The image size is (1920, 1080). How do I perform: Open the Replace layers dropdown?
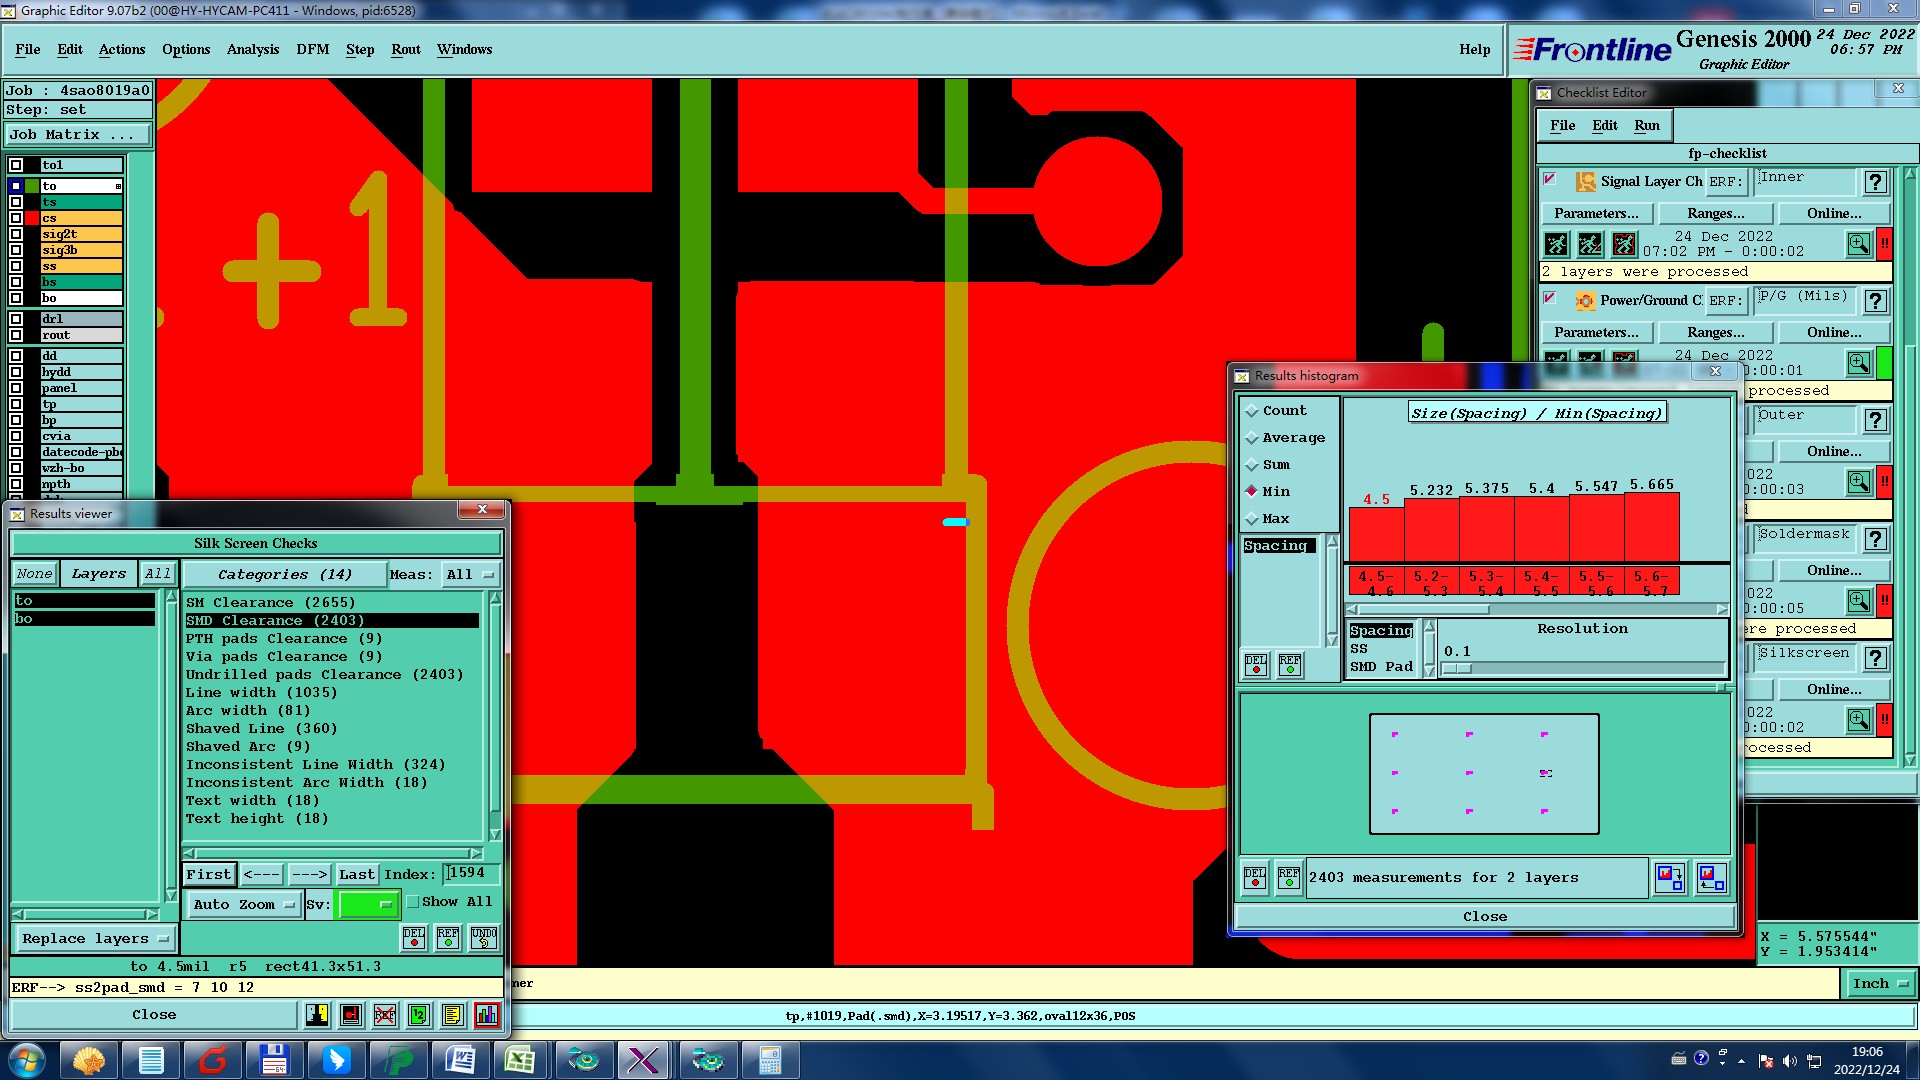[x=95, y=939]
